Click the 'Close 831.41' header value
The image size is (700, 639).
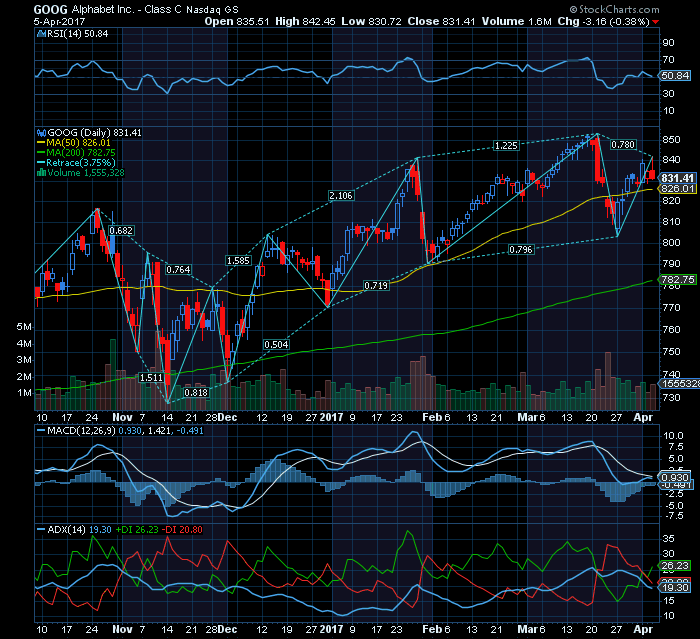(x=441, y=21)
